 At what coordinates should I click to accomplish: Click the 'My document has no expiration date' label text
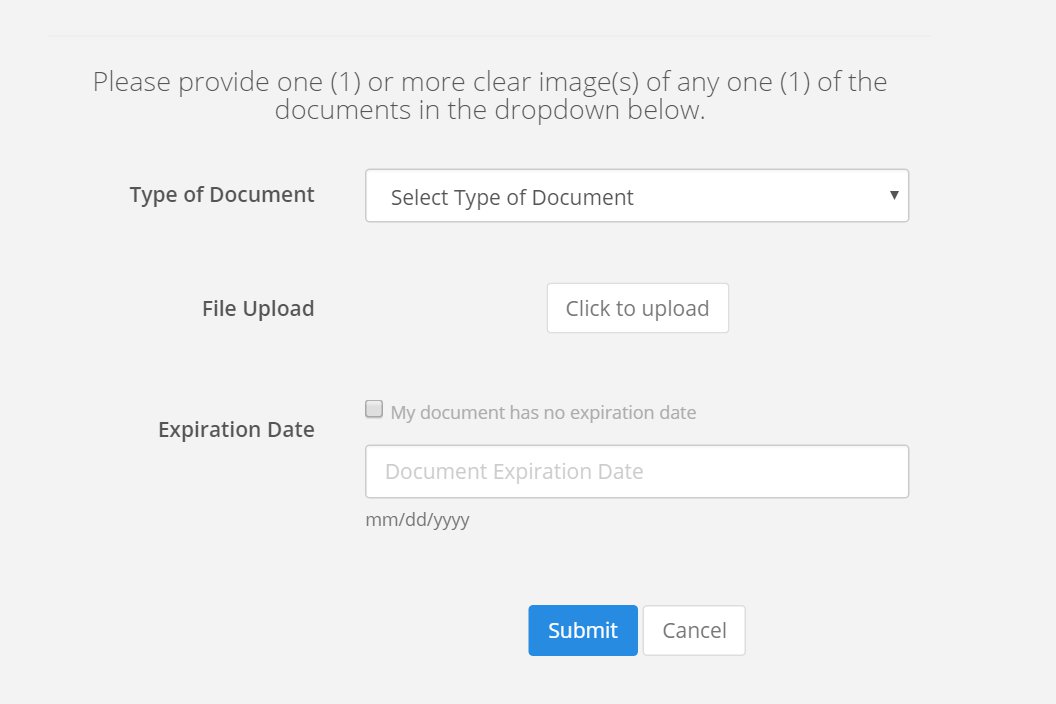[543, 412]
